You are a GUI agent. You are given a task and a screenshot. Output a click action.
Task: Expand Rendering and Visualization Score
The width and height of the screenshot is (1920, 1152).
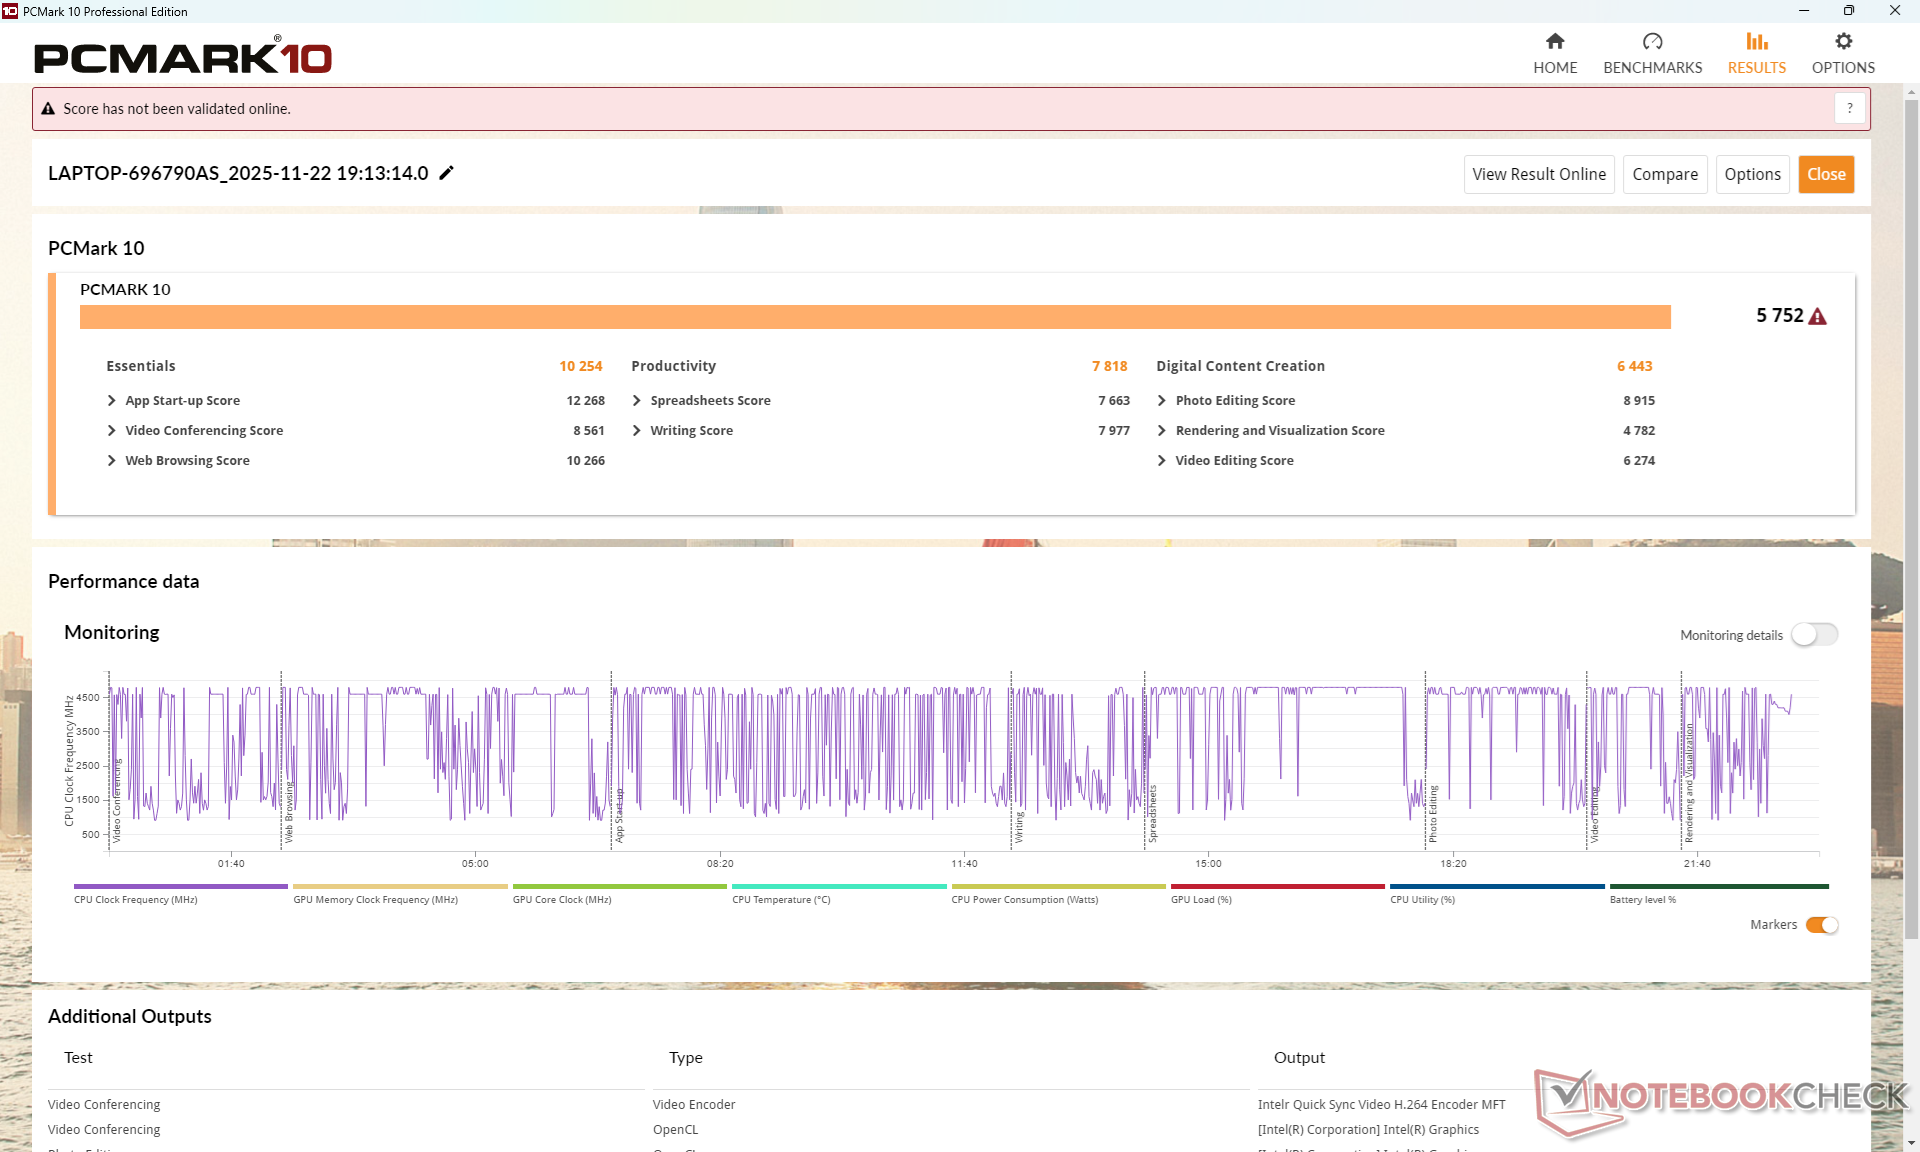pyautogui.click(x=1162, y=430)
